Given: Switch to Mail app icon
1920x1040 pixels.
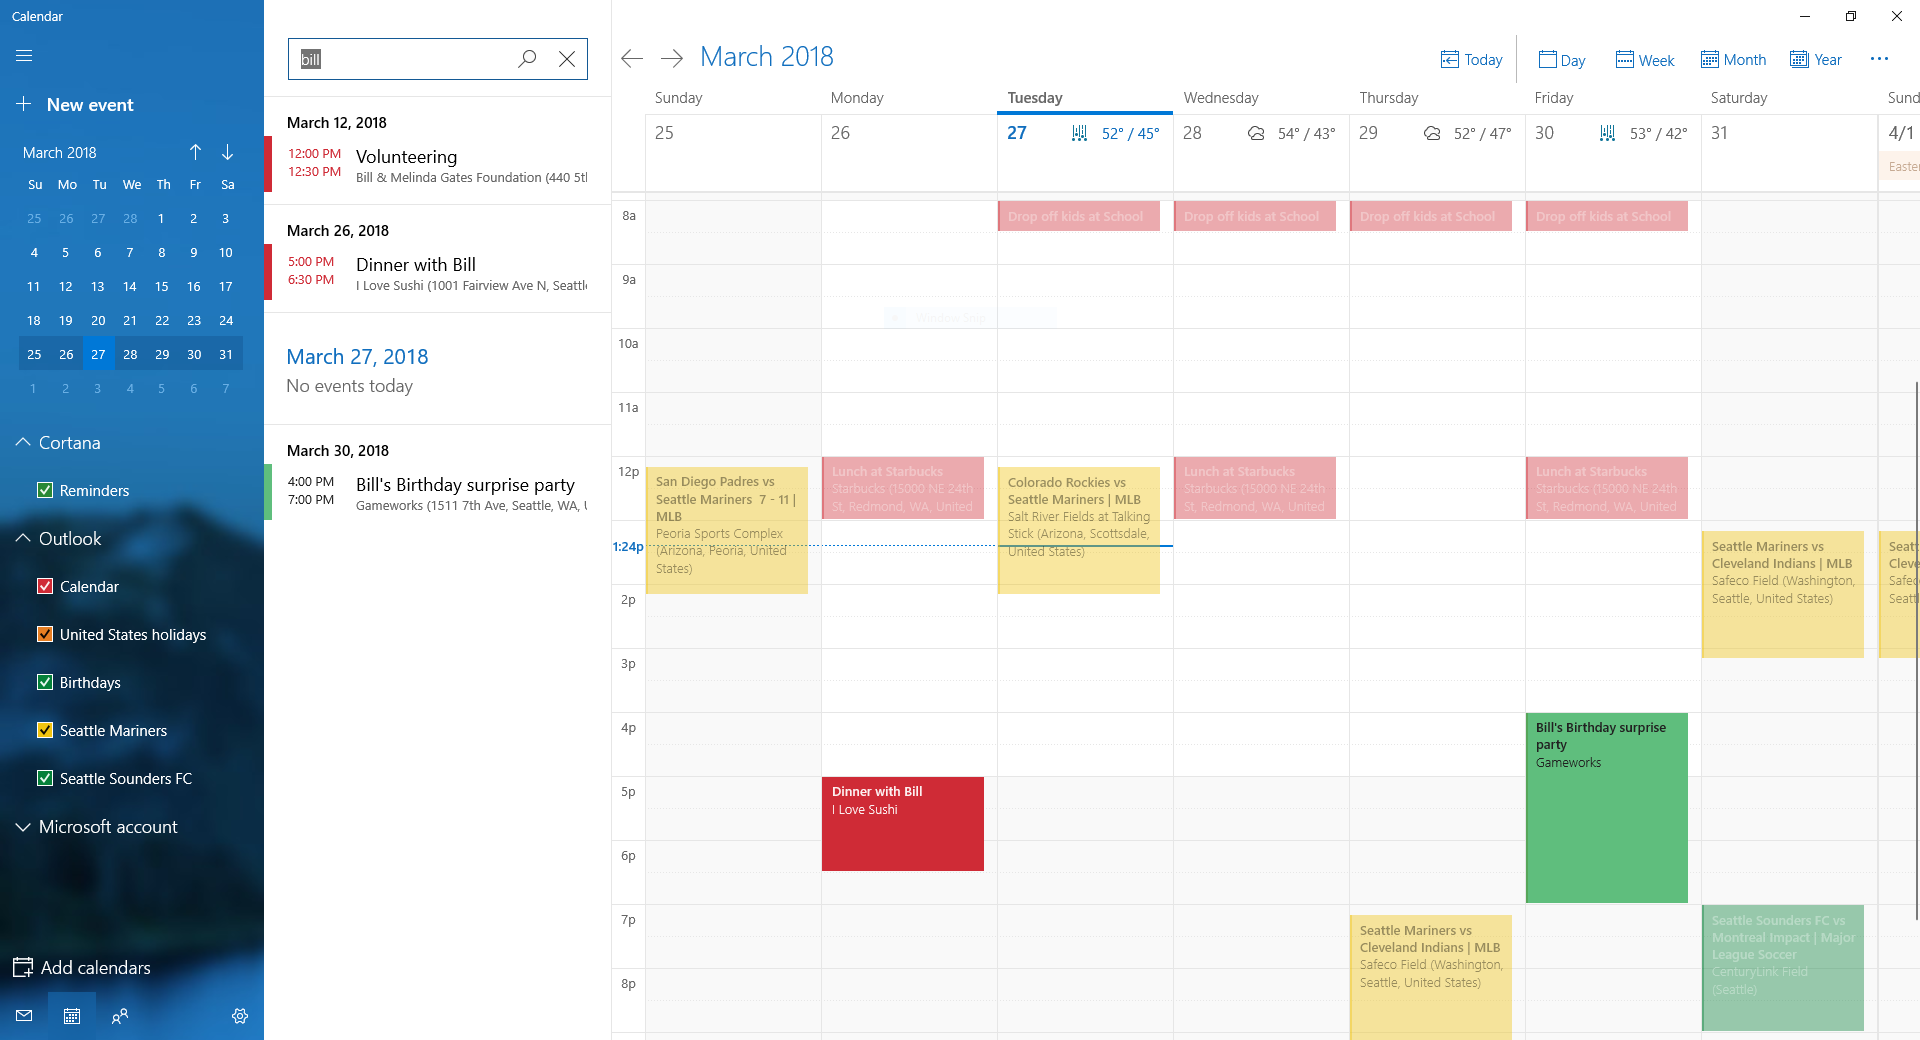Looking at the screenshot, I should [24, 1016].
